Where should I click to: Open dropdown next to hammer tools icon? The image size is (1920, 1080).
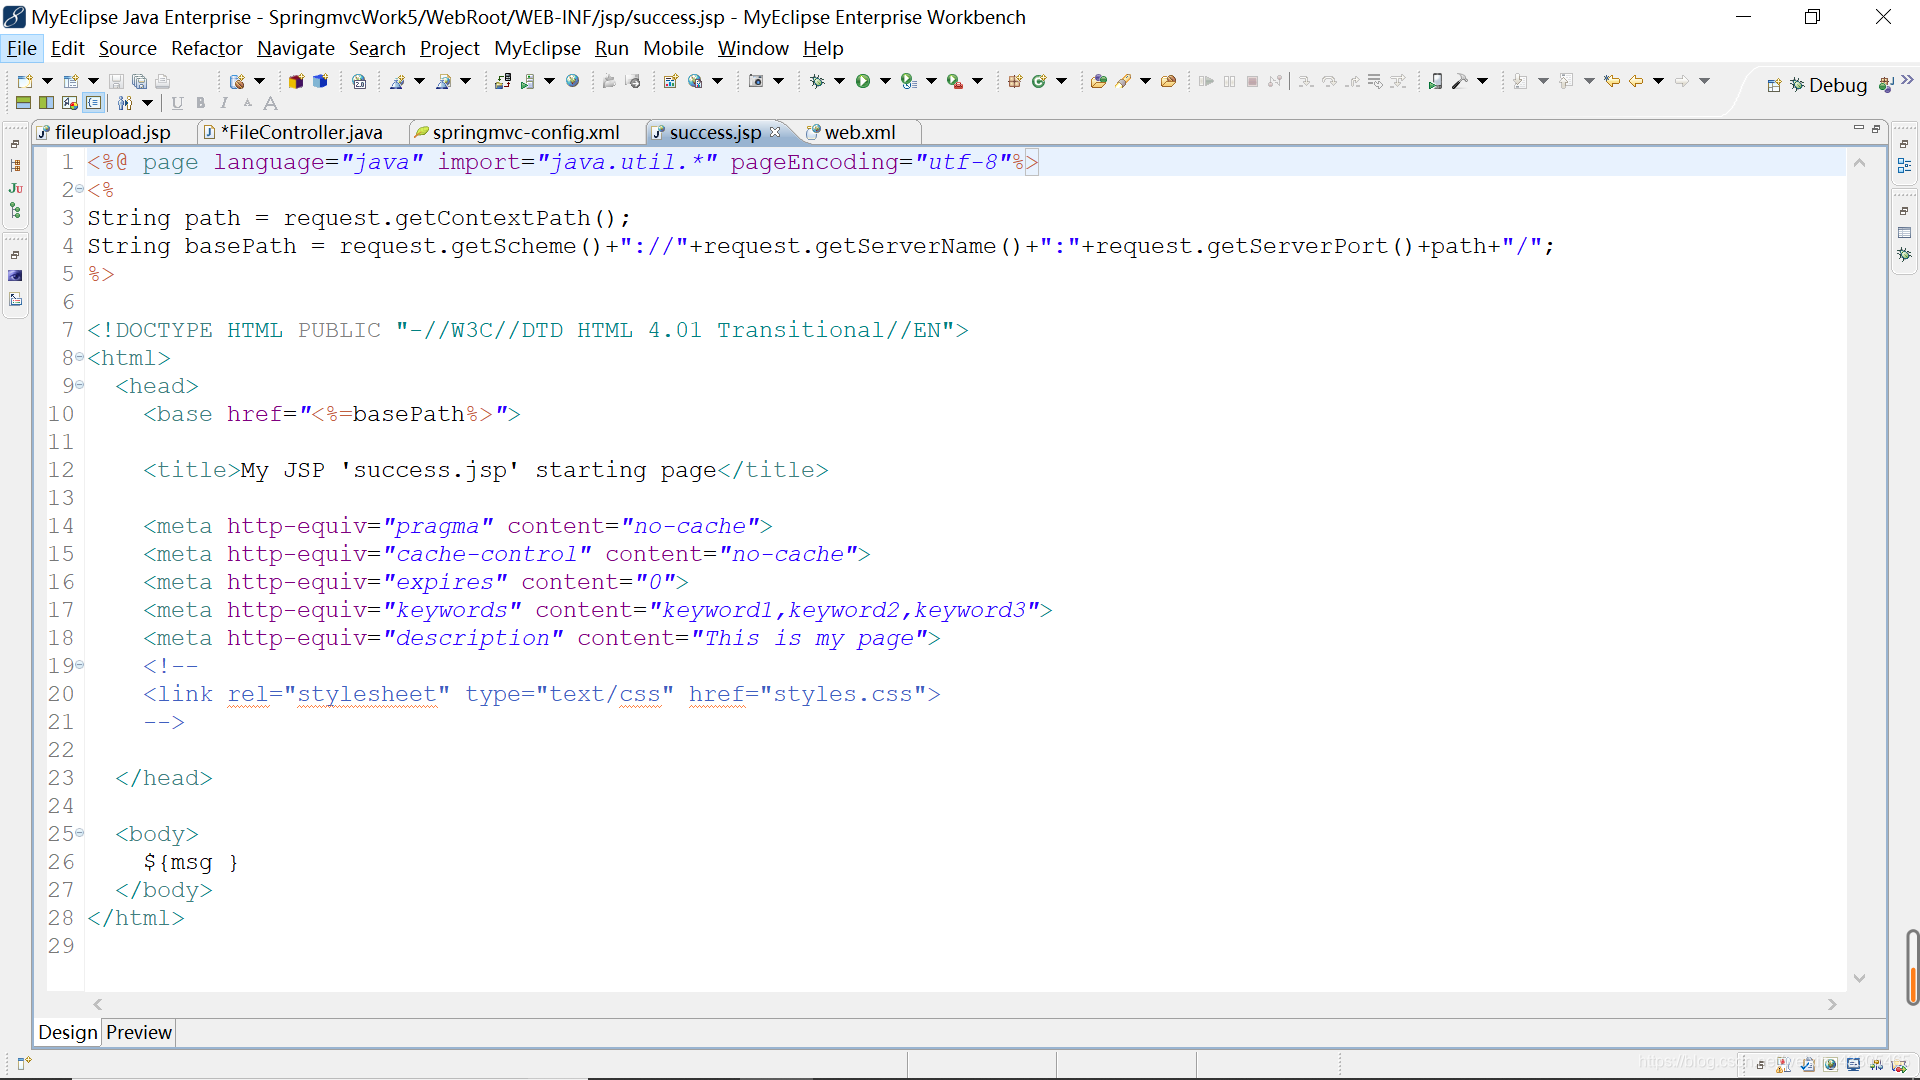click(x=1482, y=81)
